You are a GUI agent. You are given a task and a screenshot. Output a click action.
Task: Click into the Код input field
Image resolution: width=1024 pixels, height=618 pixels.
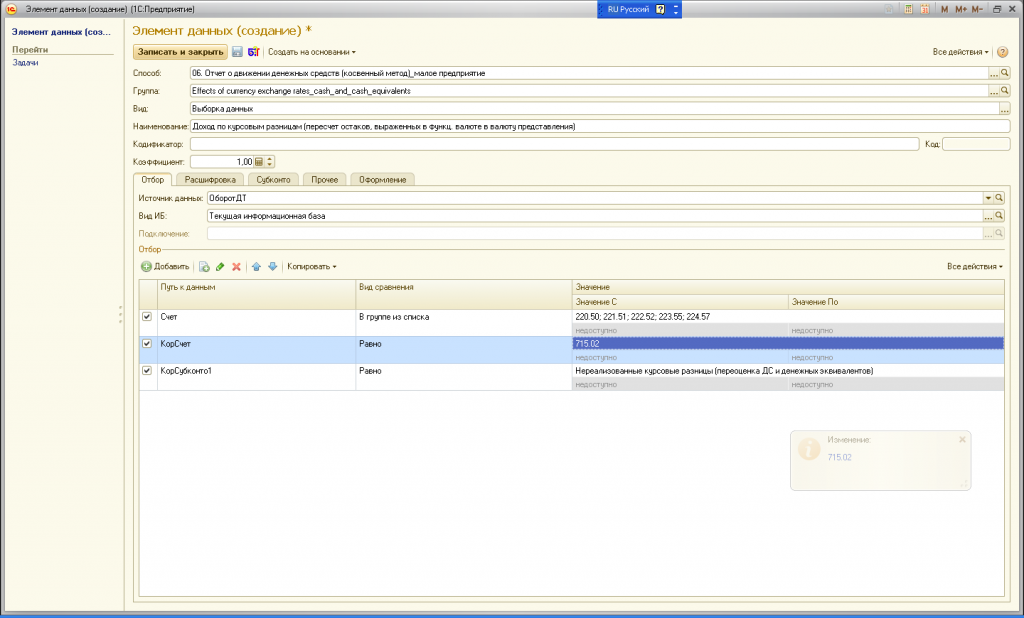[x=976, y=144]
